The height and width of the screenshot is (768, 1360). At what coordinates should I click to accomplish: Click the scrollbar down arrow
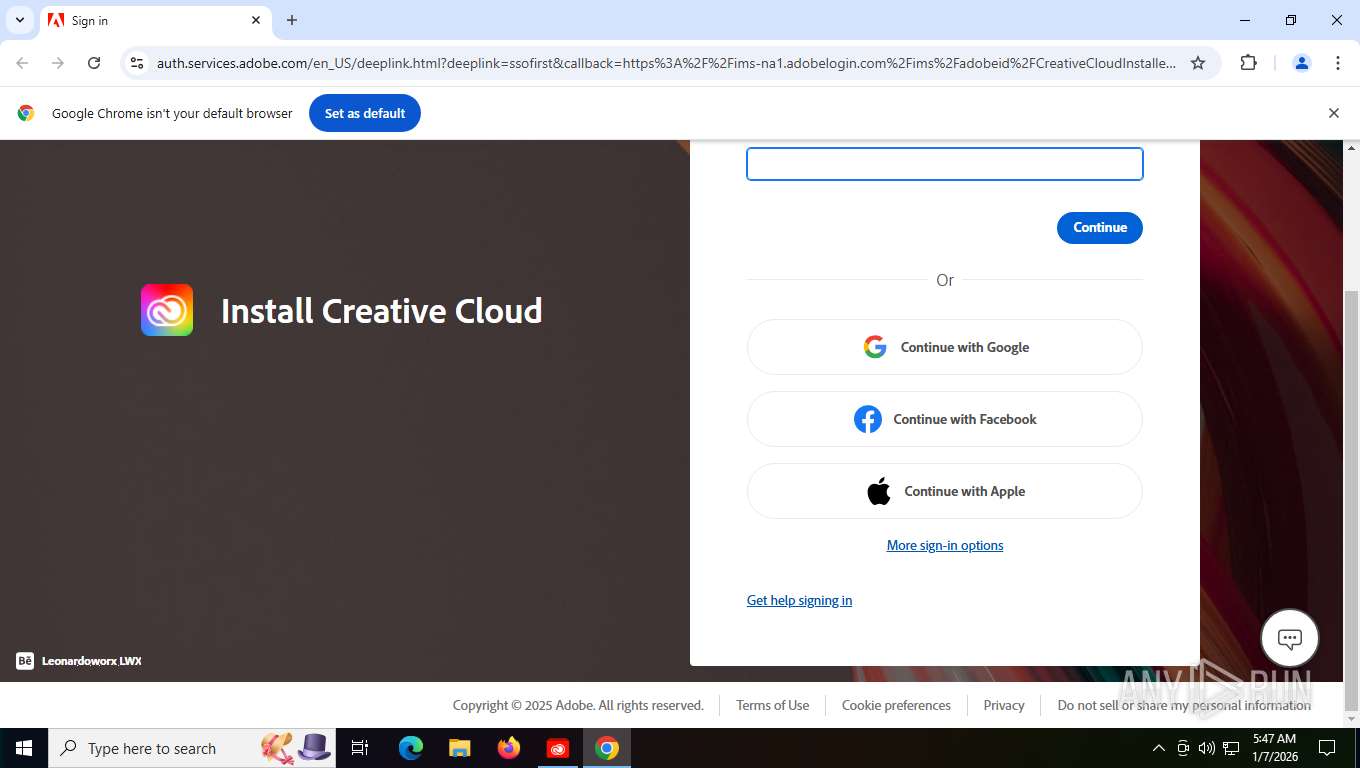tap(1351, 718)
